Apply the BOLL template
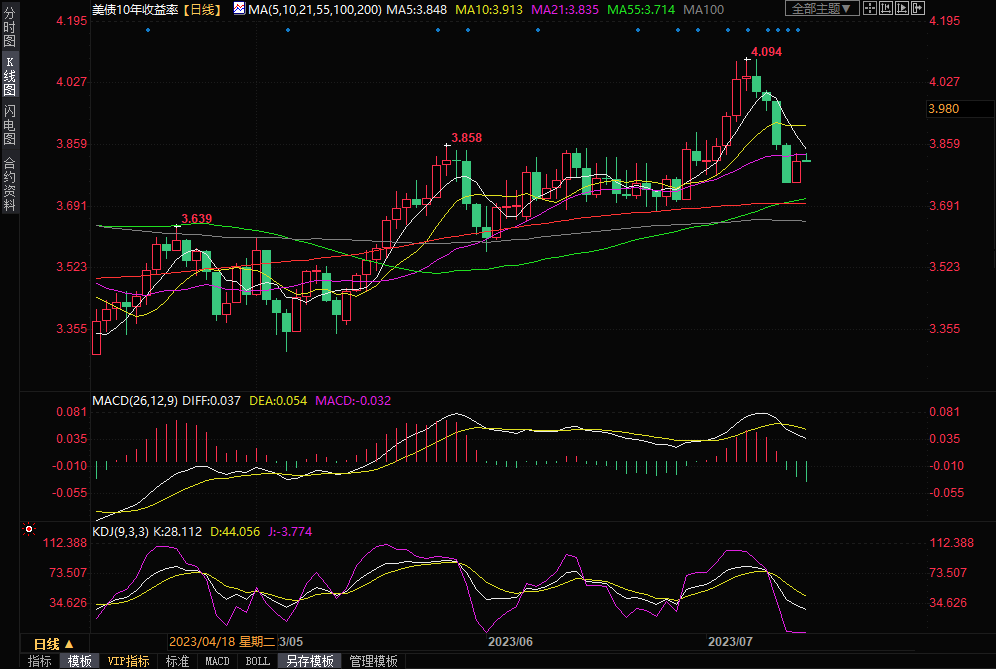Viewport: 996px width, 669px height. [x=257, y=661]
